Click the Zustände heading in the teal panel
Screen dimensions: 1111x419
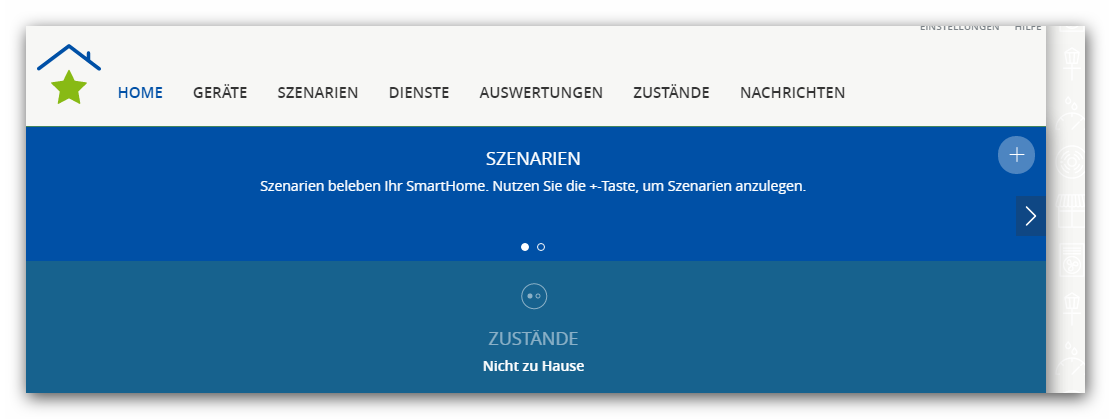coord(533,339)
